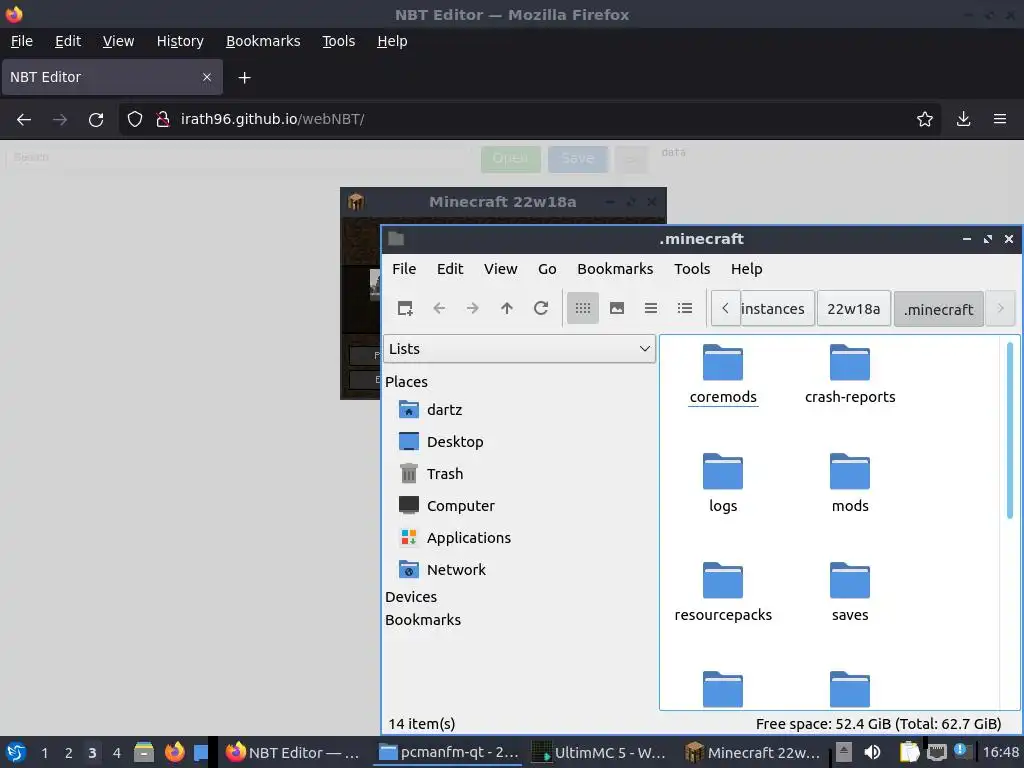Screen dimensions: 1024x768
Task: Click the Bookmarks section in side pane
Action: [423, 620]
